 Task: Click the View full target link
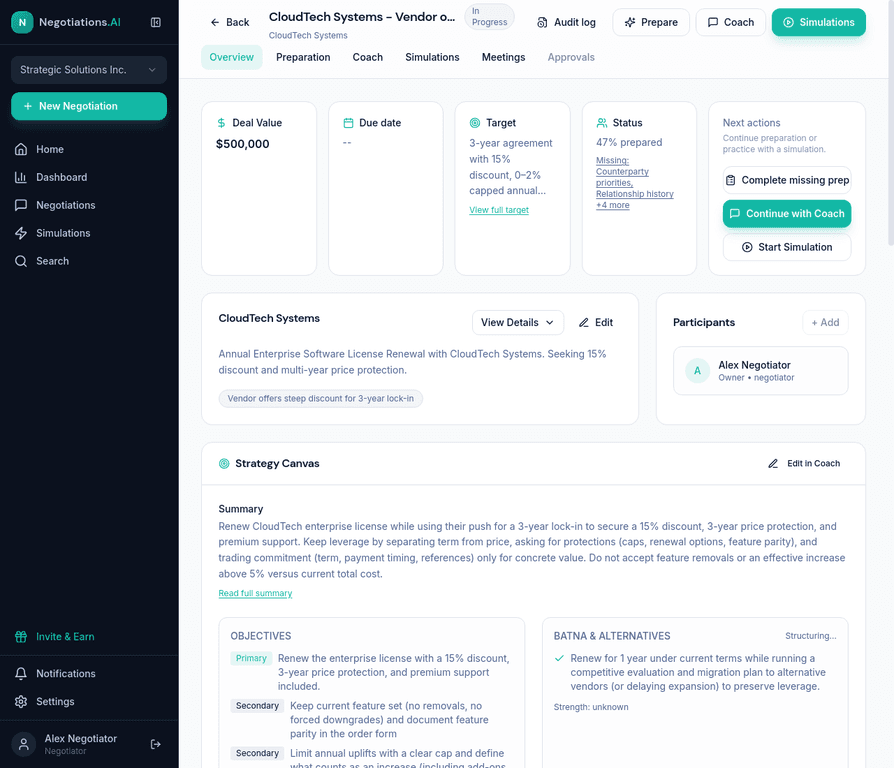(x=499, y=210)
